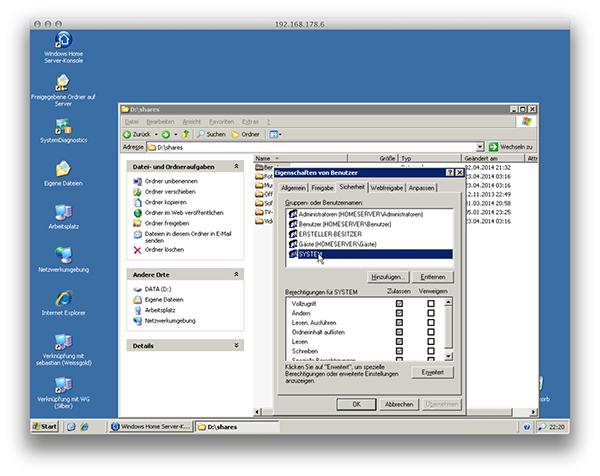
Task: Collapse the Datei- und Ordneraufgaben panel
Action: point(237,166)
